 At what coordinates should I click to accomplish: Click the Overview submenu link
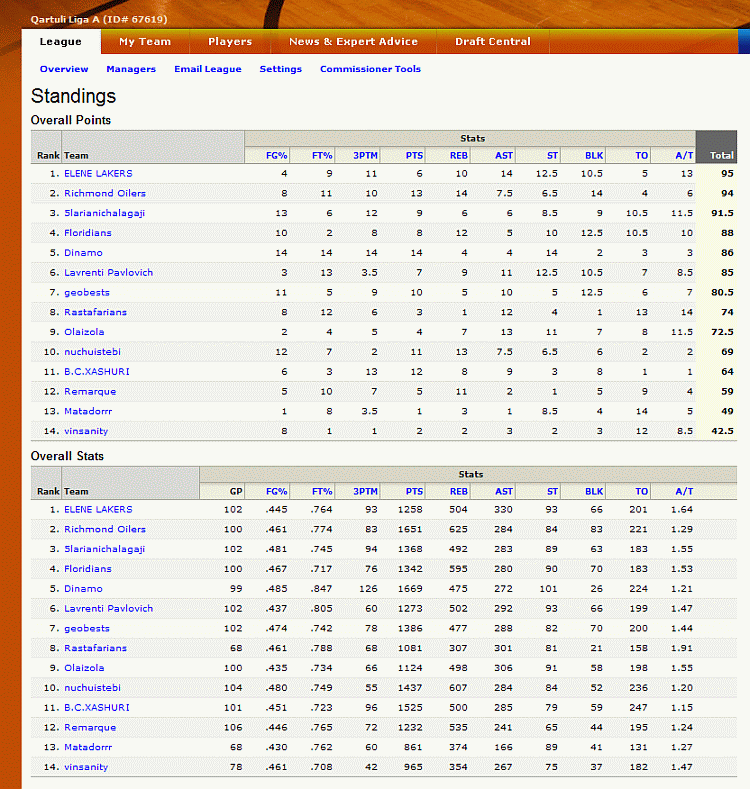64,69
